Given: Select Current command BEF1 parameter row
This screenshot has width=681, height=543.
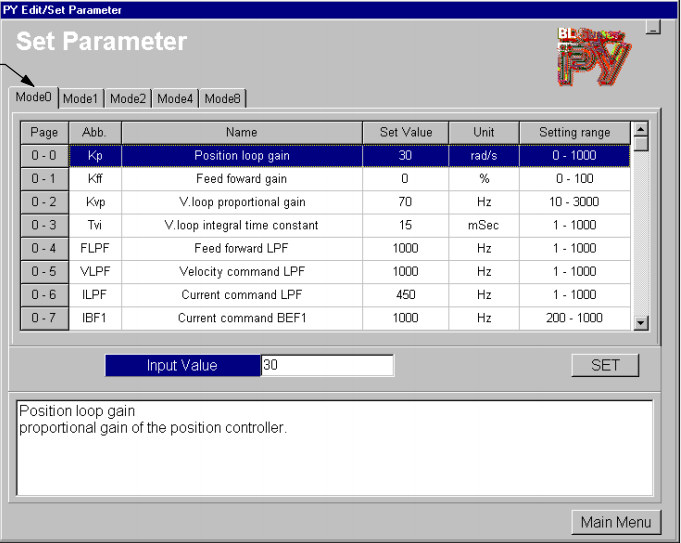Looking at the screenshot, I should click(x=241, y=318).
